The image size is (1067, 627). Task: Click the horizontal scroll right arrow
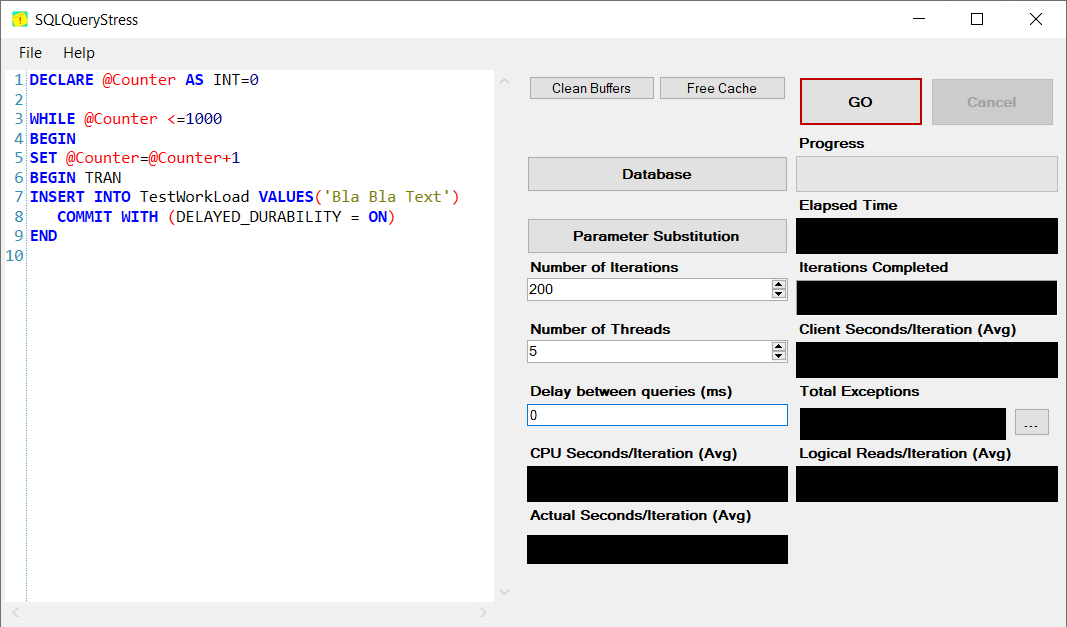click(x=483, y=613)
